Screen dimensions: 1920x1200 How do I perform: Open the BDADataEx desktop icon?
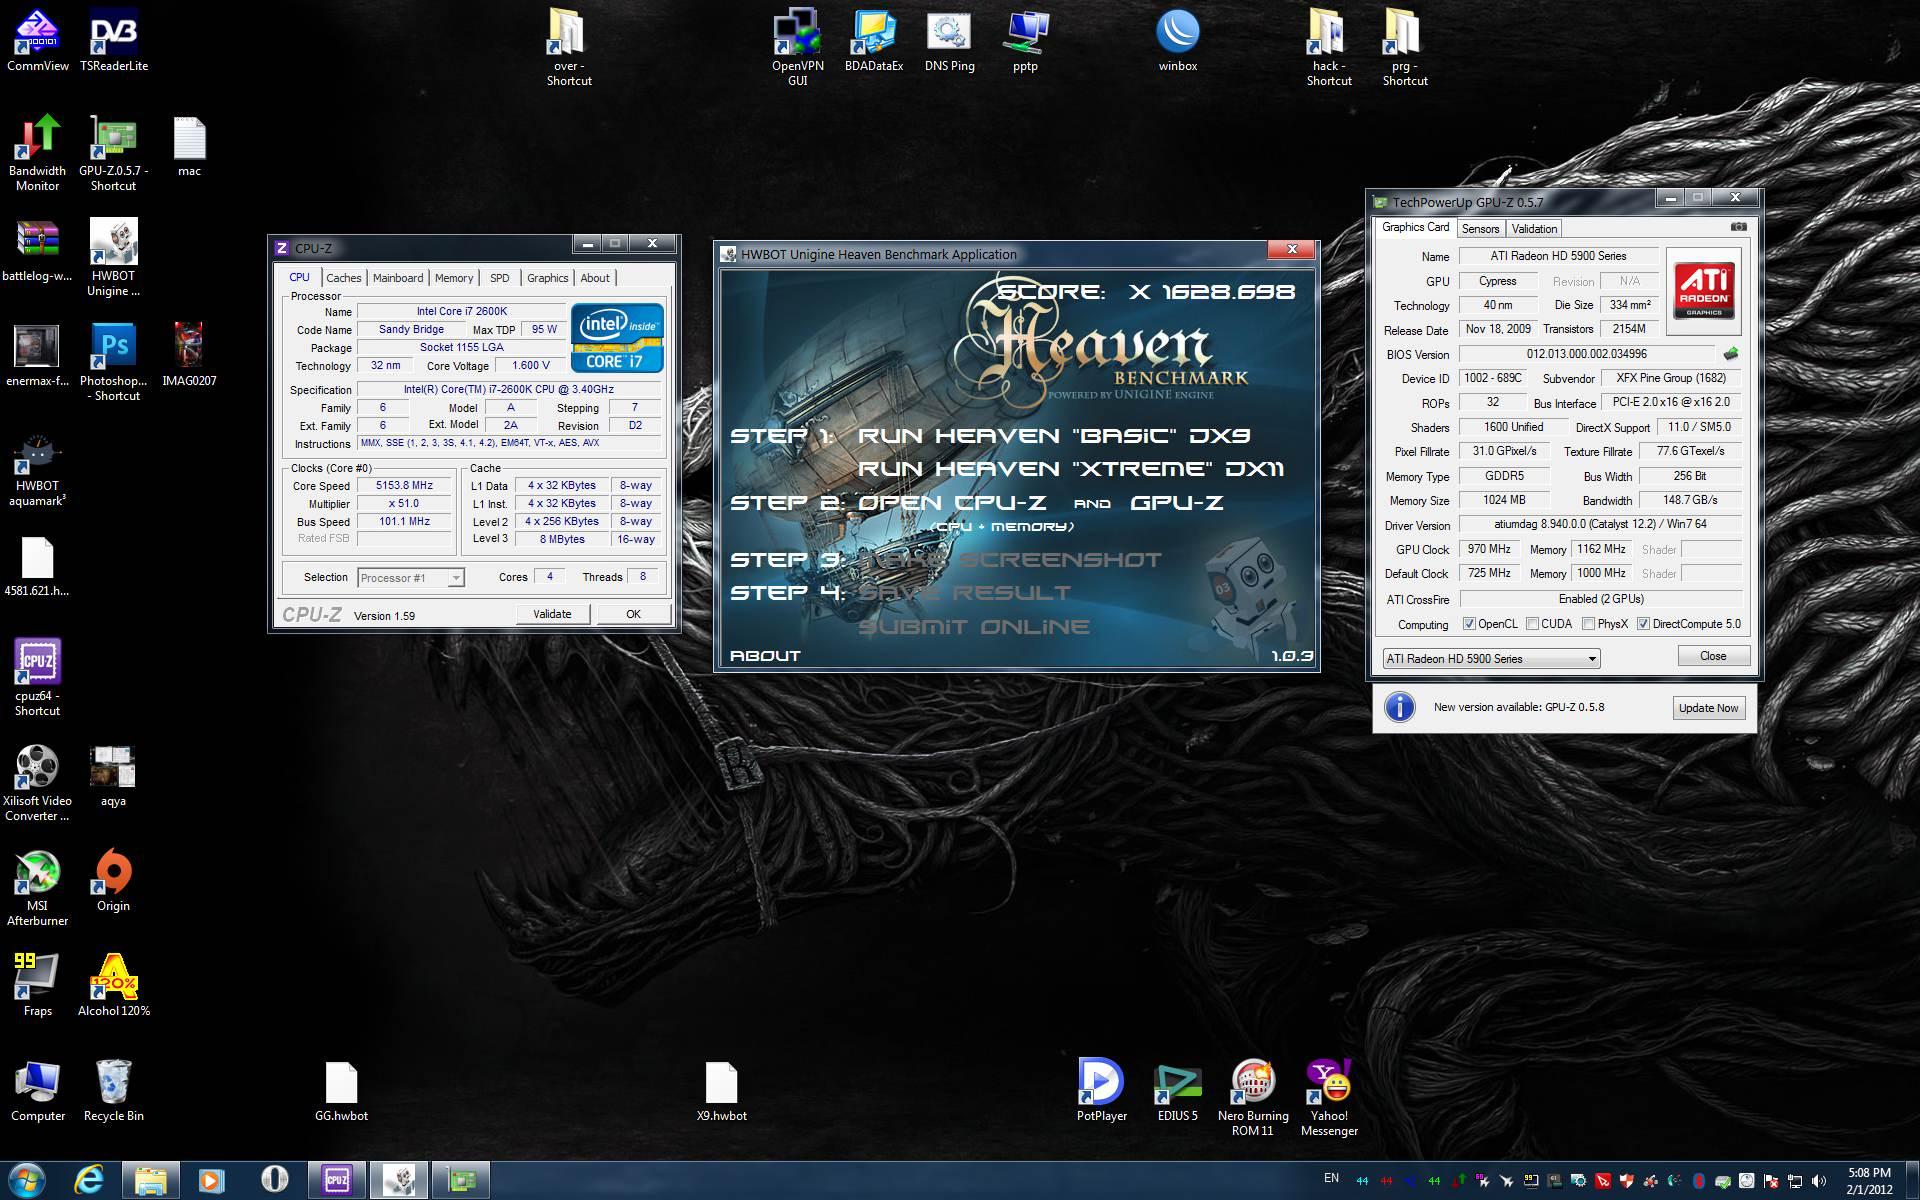[x=874, y=40]
